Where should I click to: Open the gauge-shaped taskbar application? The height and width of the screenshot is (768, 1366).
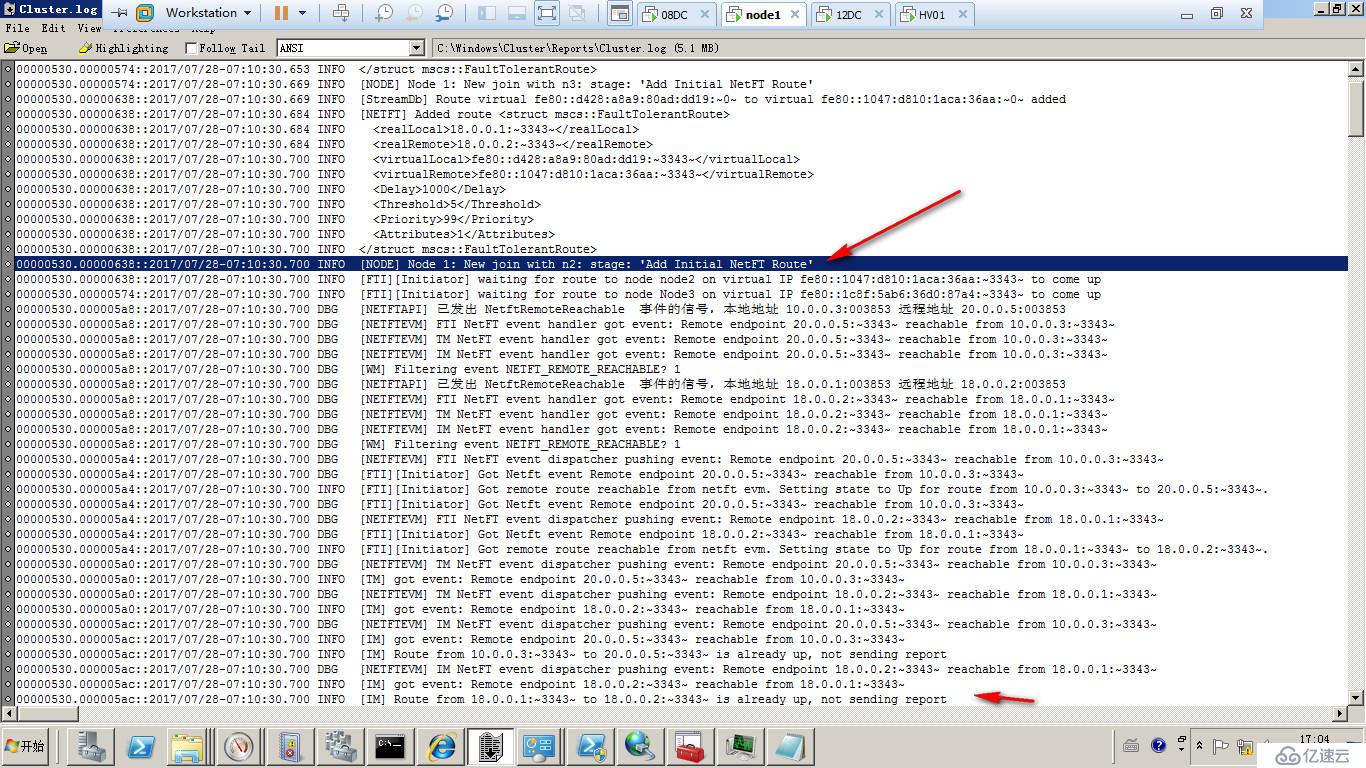click(x=239, y=746)
